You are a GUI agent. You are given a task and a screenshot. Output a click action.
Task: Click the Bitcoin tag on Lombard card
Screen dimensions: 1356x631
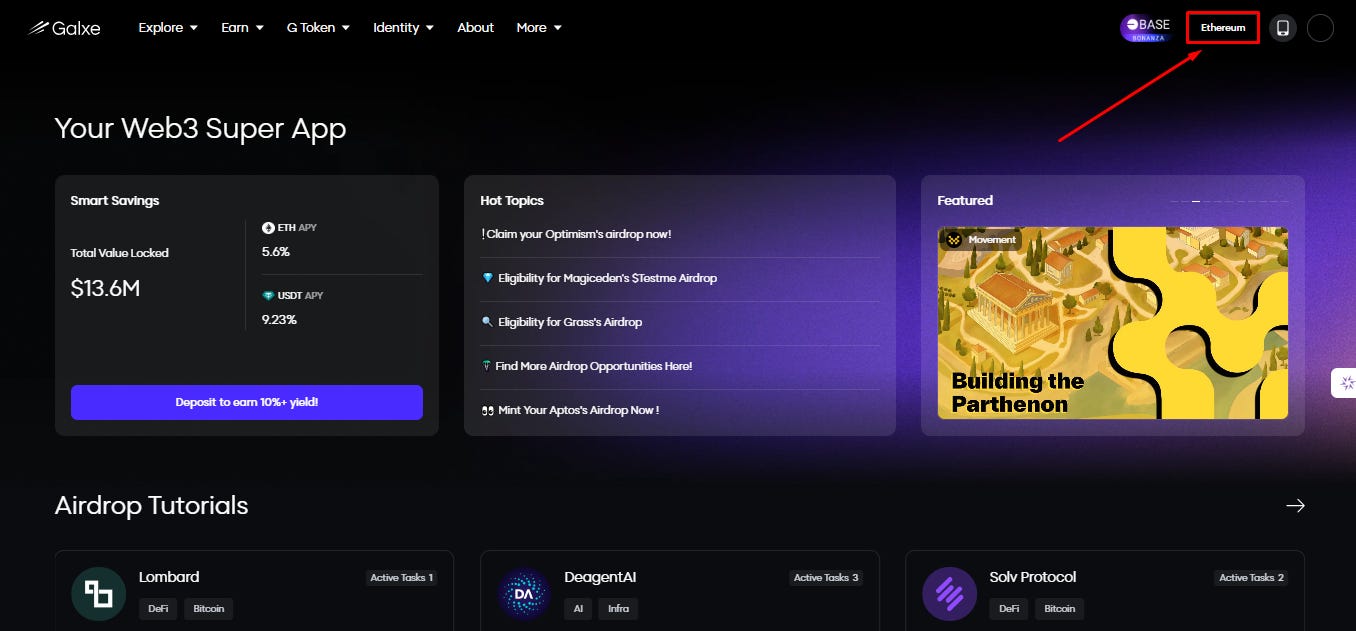(x=209, y=608)
